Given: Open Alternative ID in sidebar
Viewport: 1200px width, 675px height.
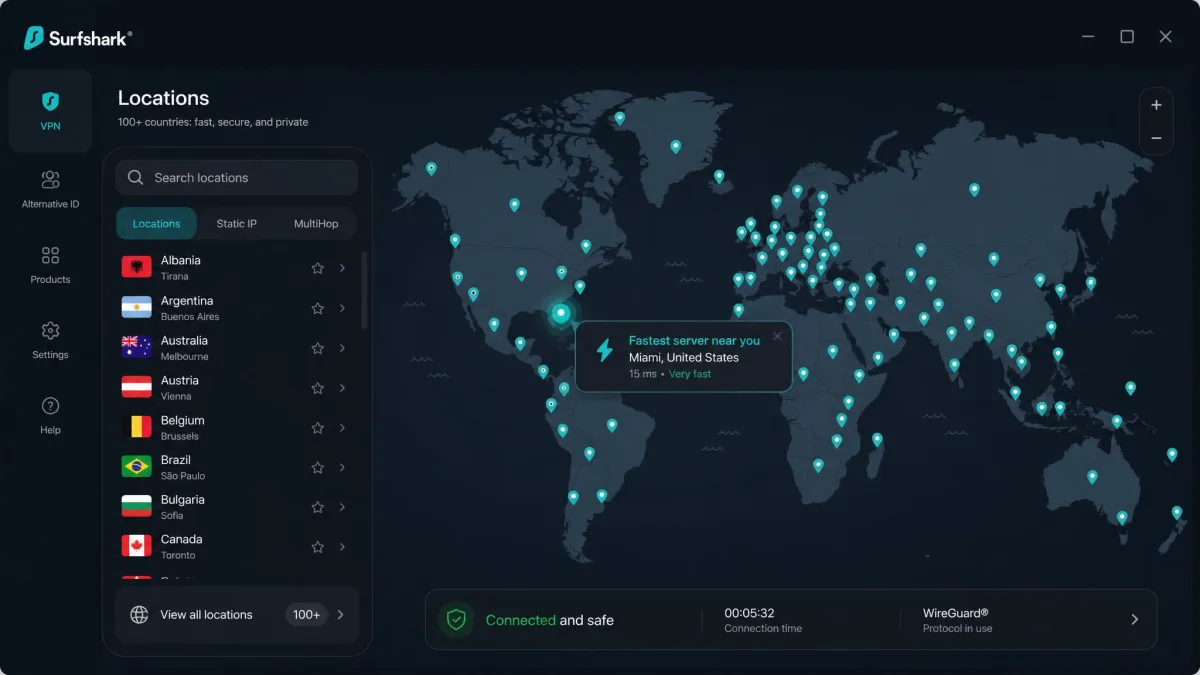Looking at the screenshot, I should coord(50,189).
